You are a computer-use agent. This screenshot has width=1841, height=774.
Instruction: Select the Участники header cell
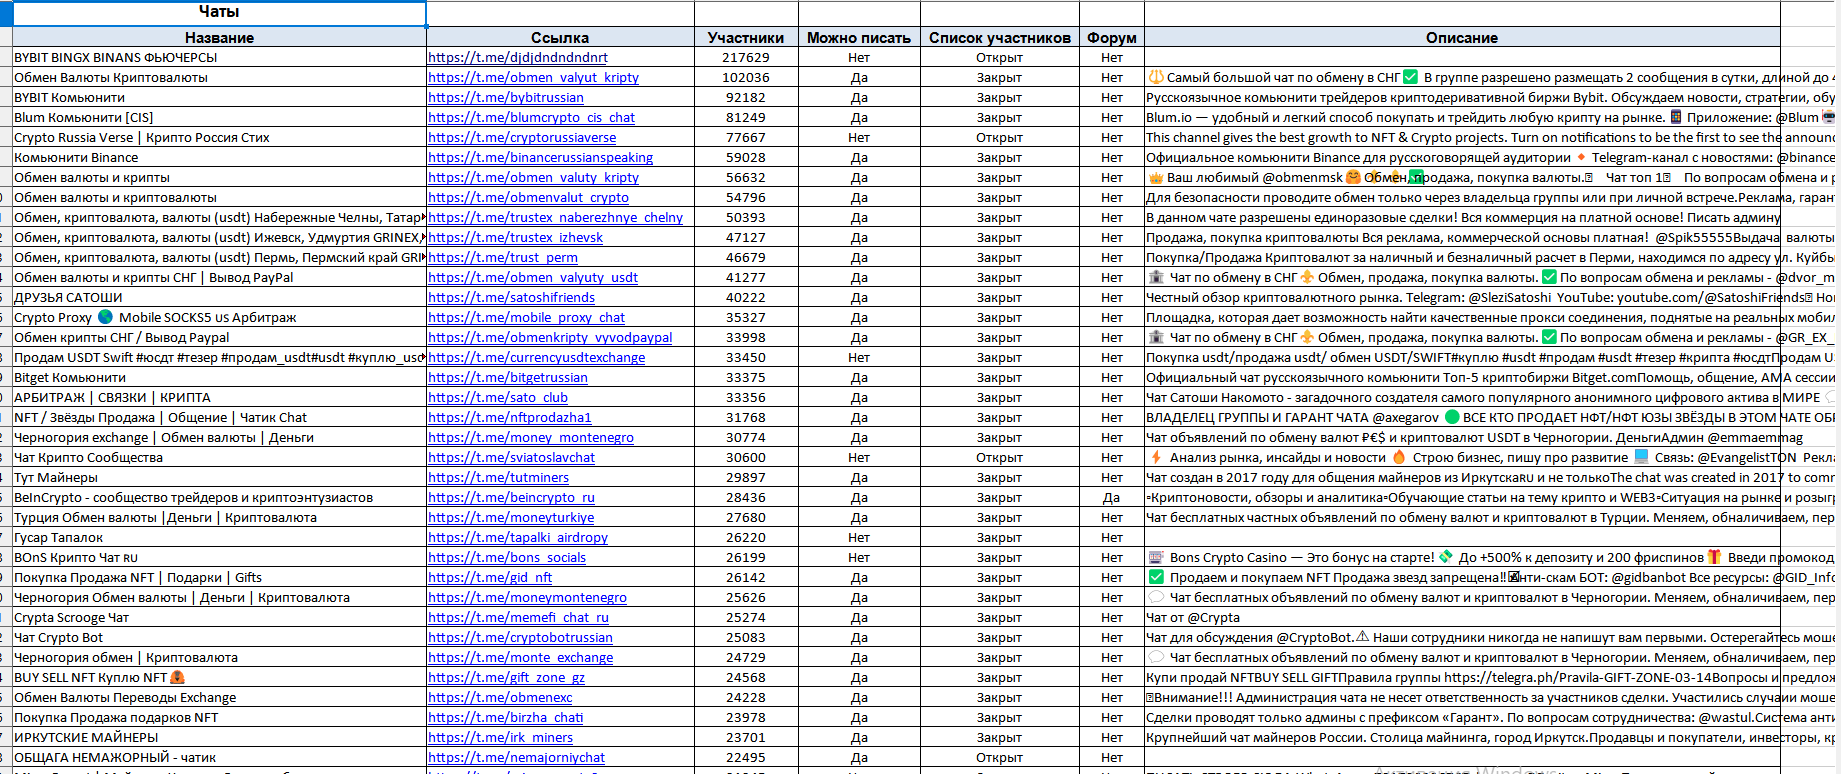pyautogui.click(x=746, y=38)
